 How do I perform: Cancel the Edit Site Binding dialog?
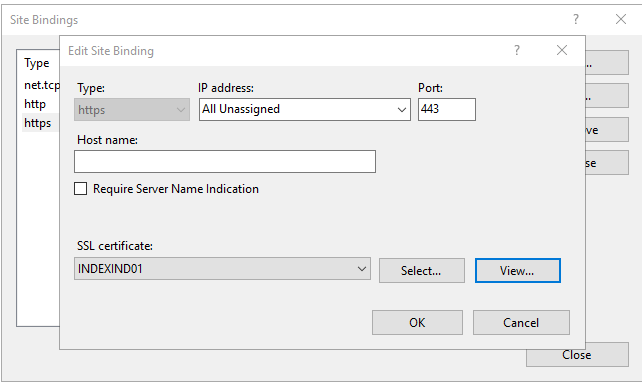click(x=521, y=323)
